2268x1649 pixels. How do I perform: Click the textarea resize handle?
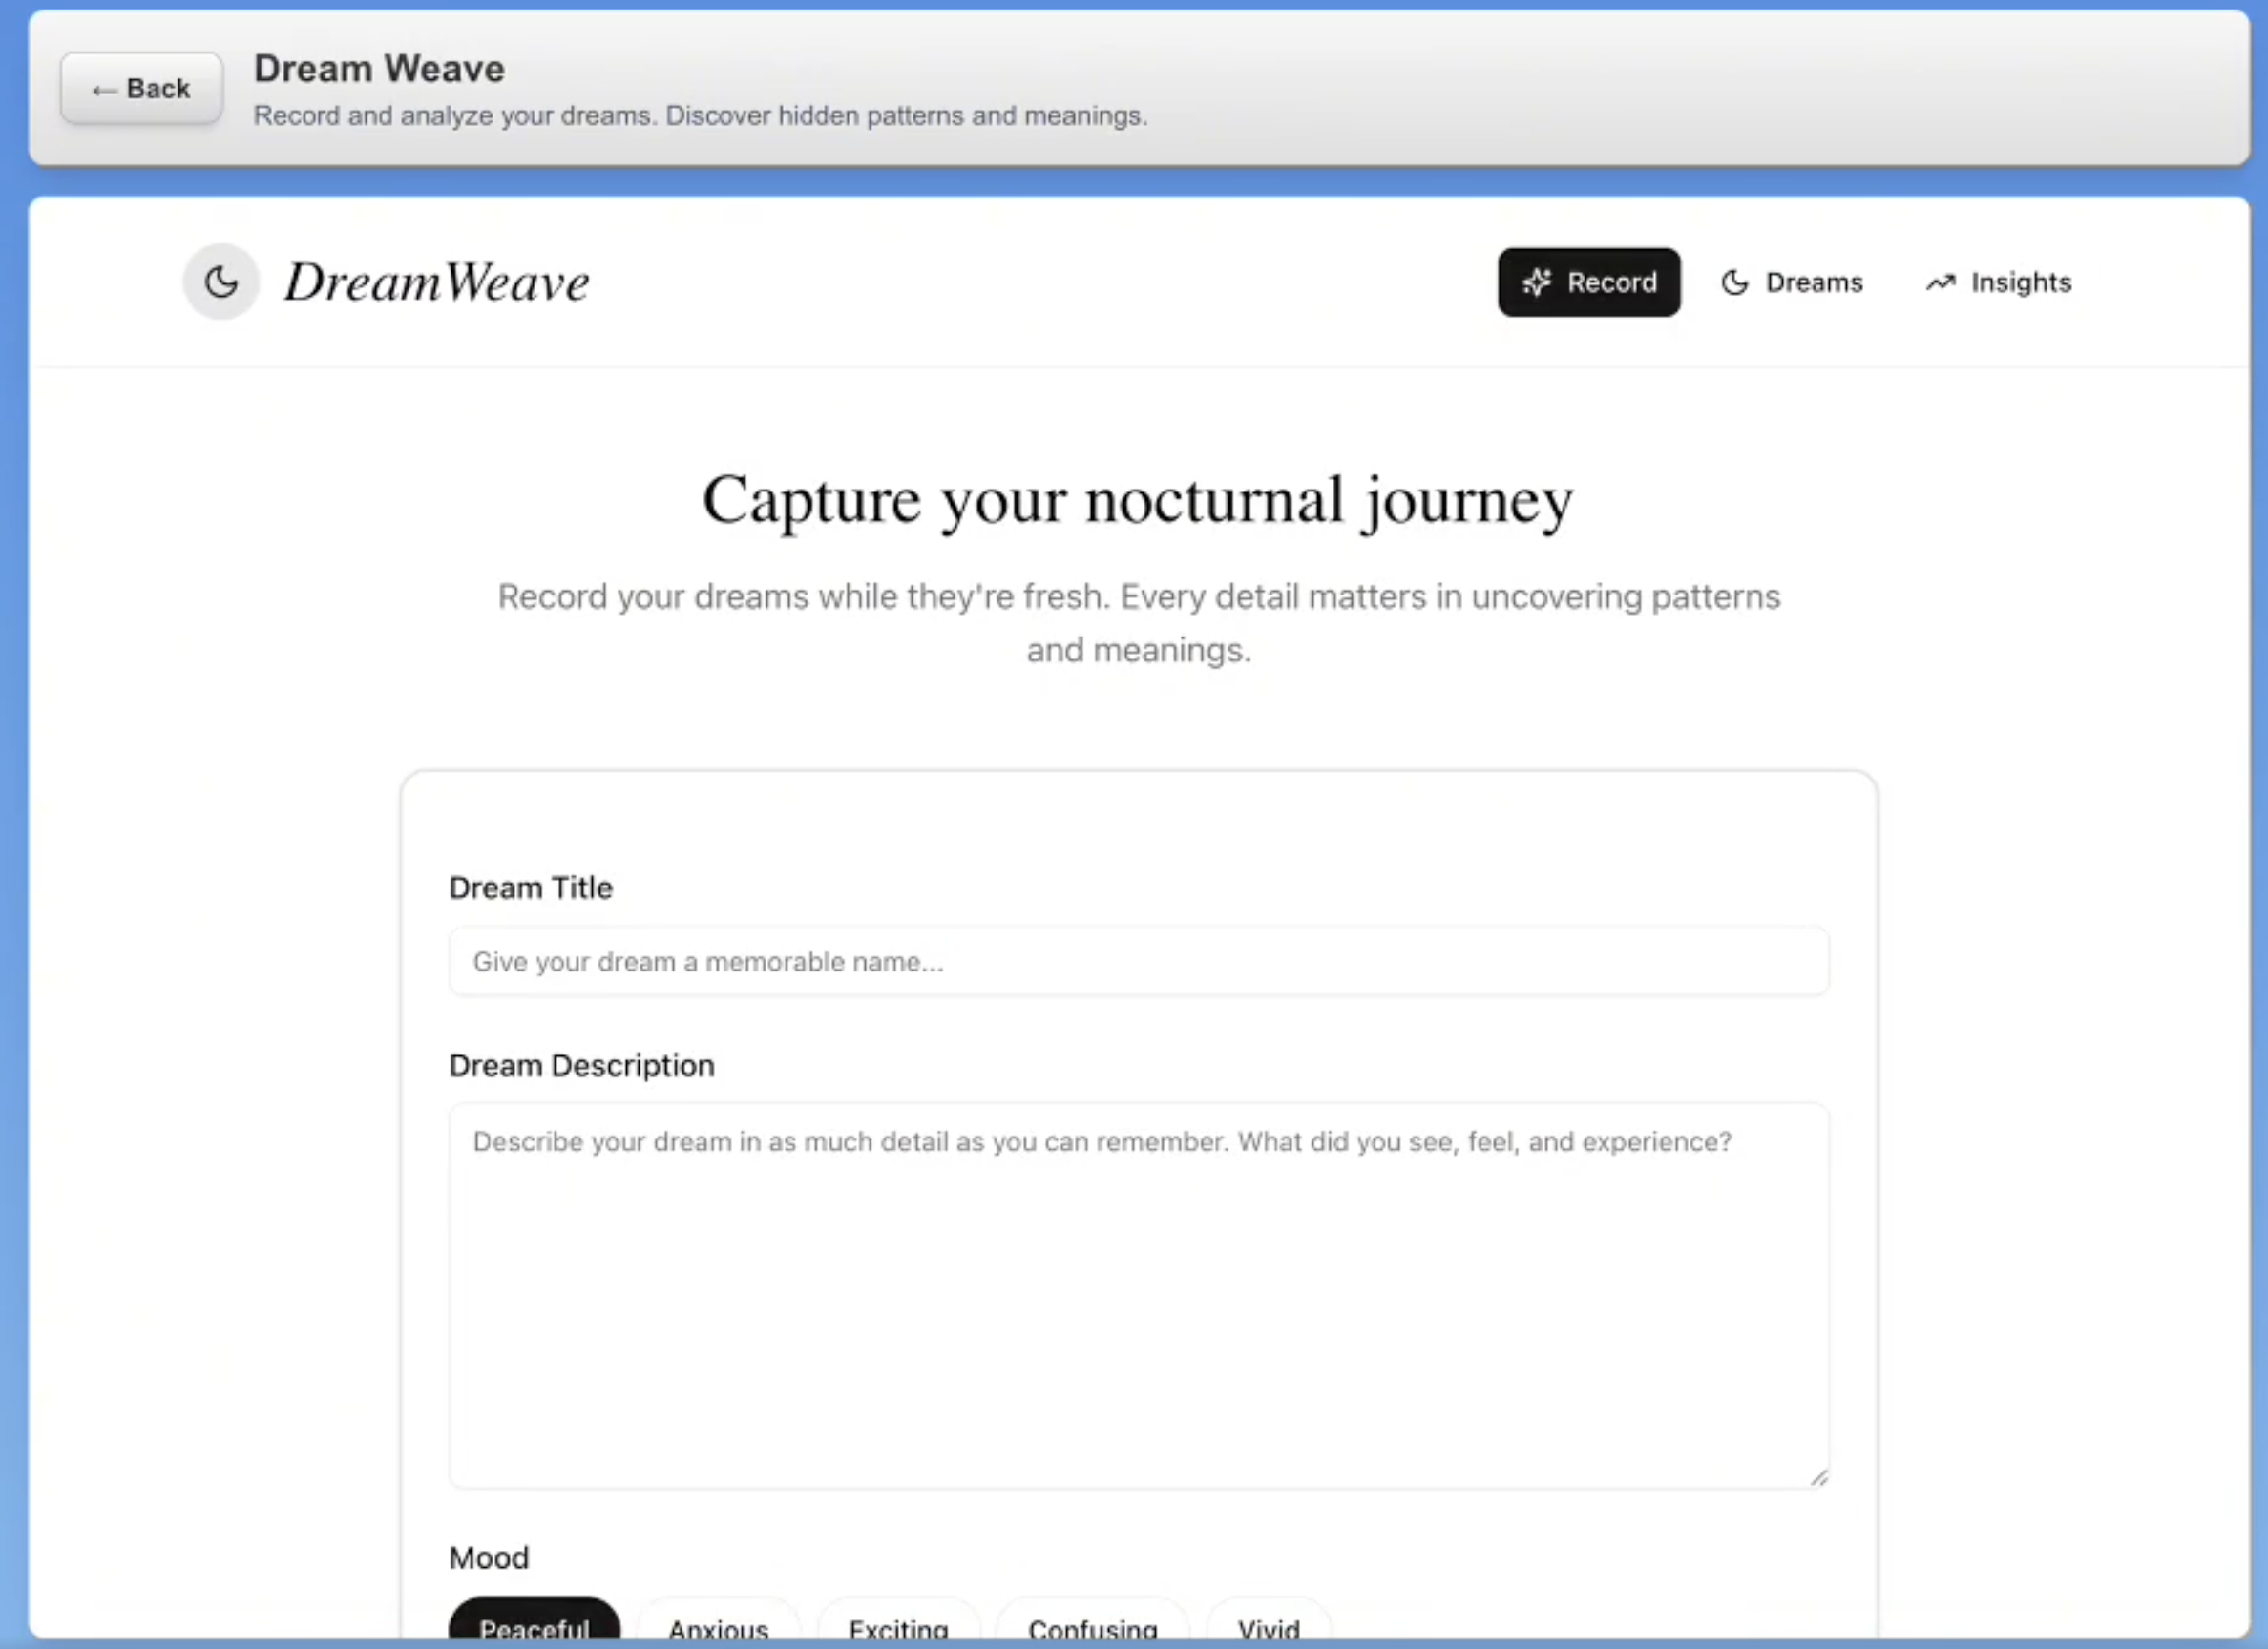tap(1820, 1478)
